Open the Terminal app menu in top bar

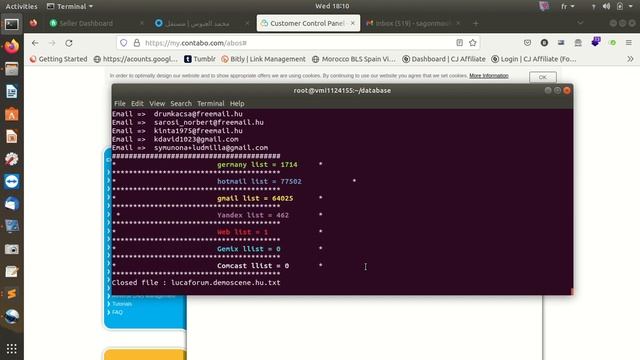[70, 6]
